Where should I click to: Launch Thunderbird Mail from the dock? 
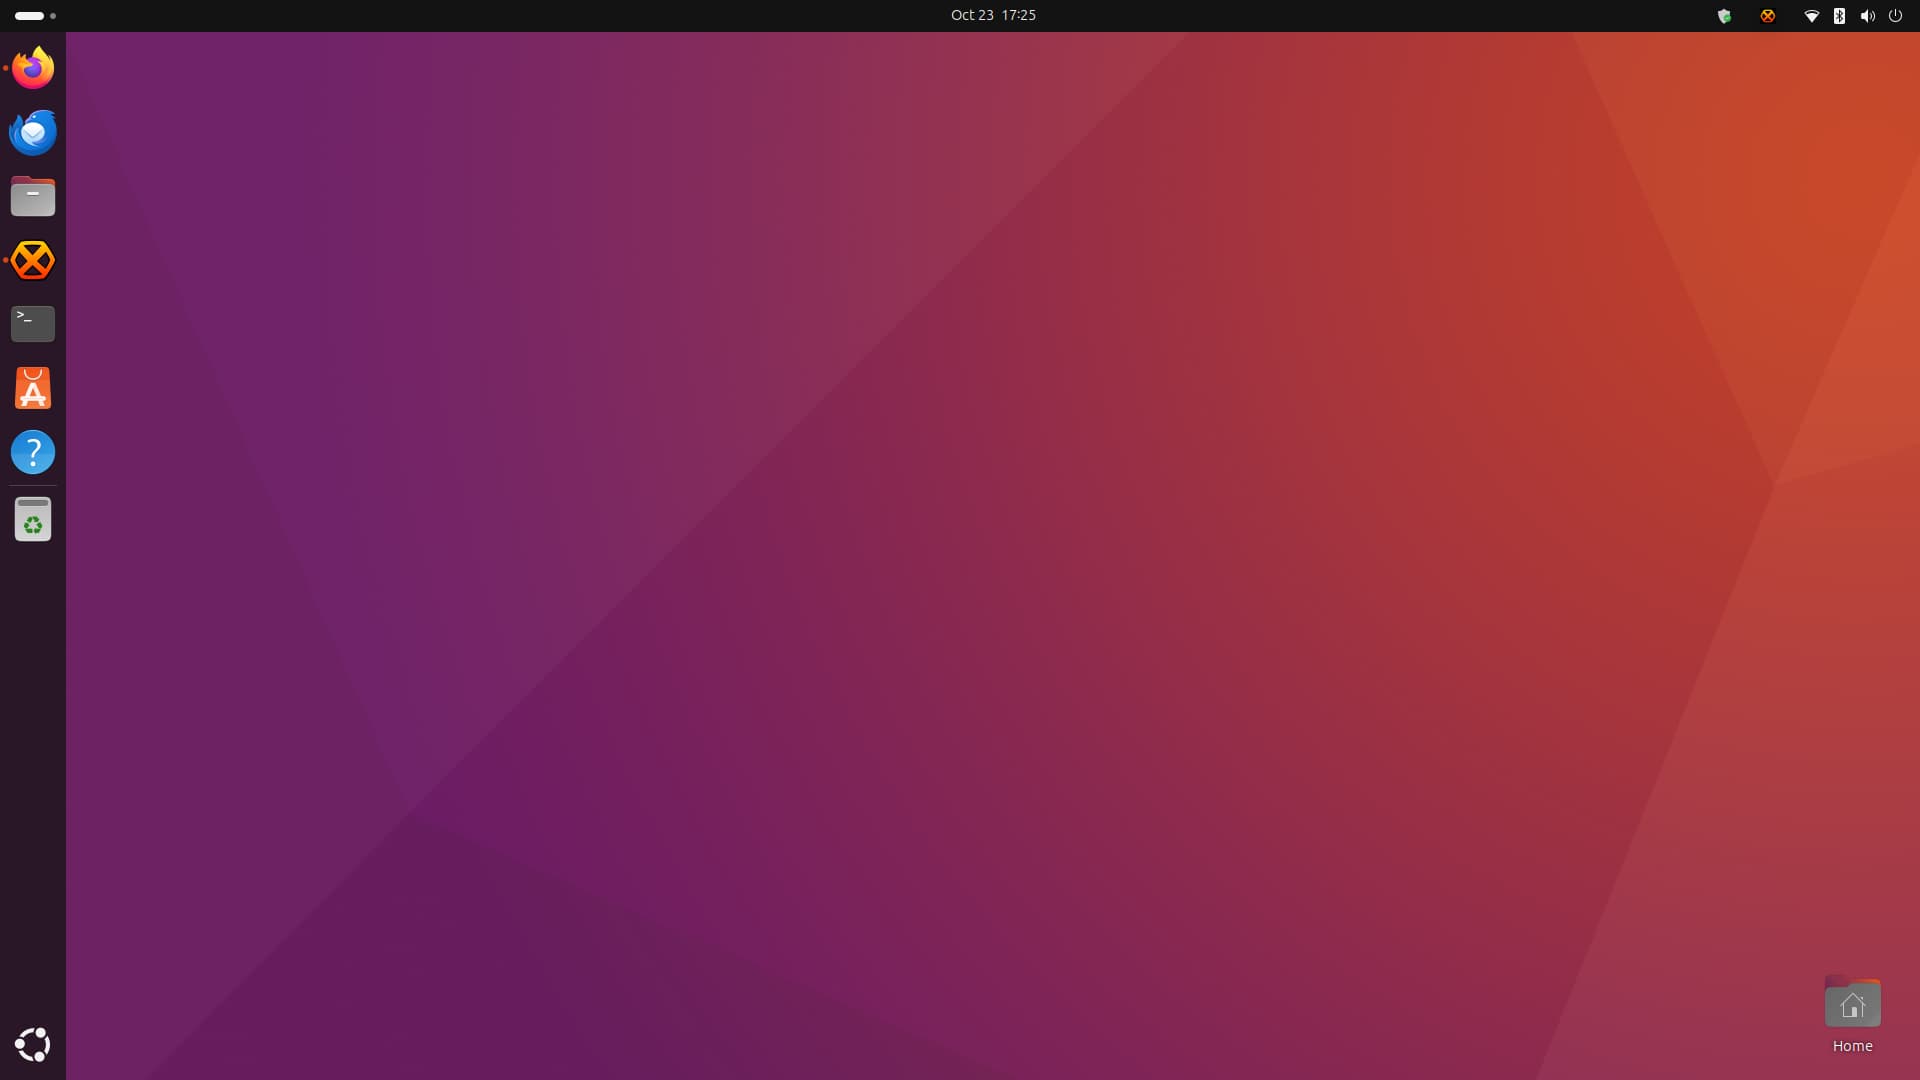(33, 132)
